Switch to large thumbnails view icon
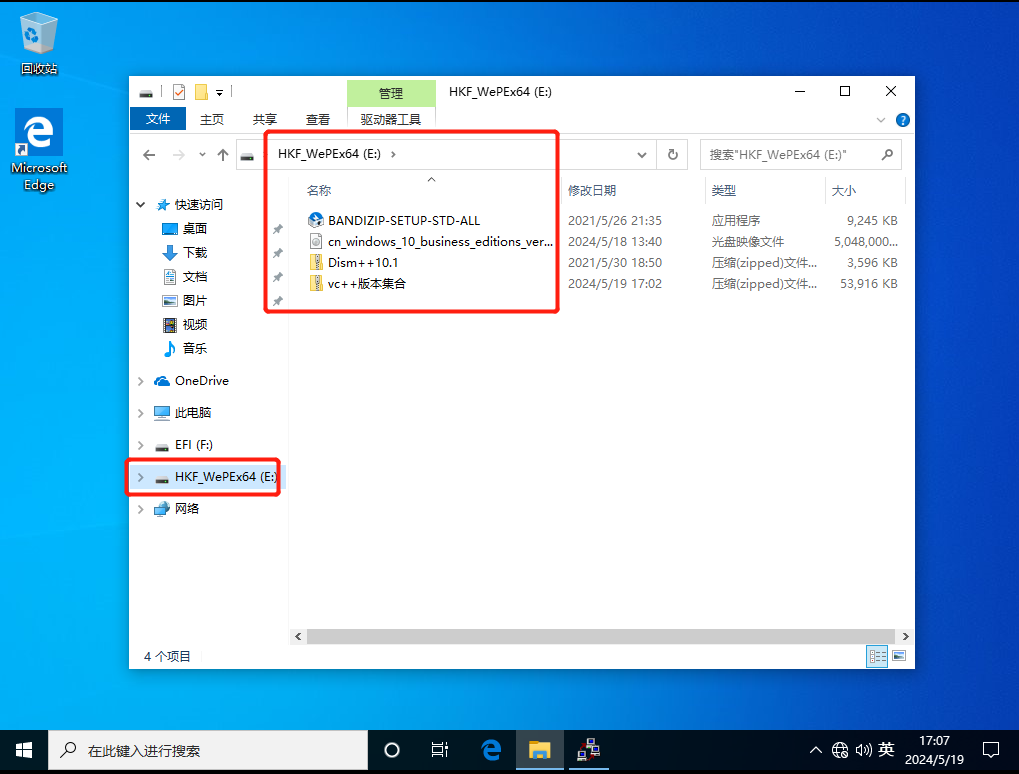The image size is (1019, 774). pos(899,656)
